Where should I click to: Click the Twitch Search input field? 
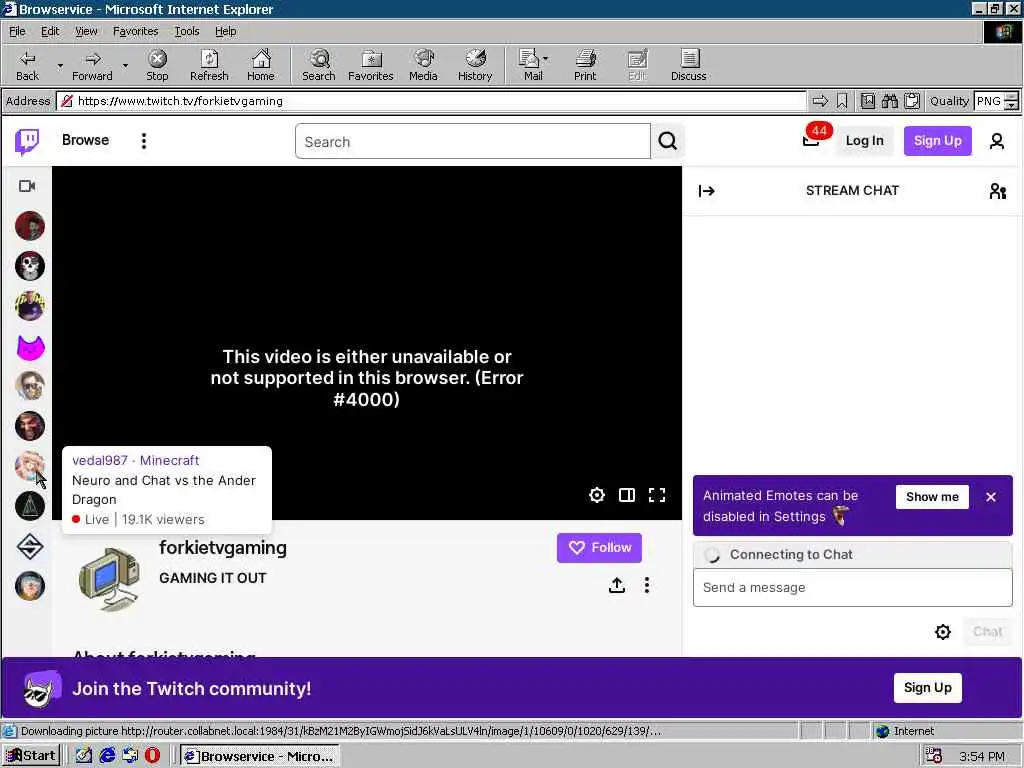pyautogui.click(x=473, y=142)
